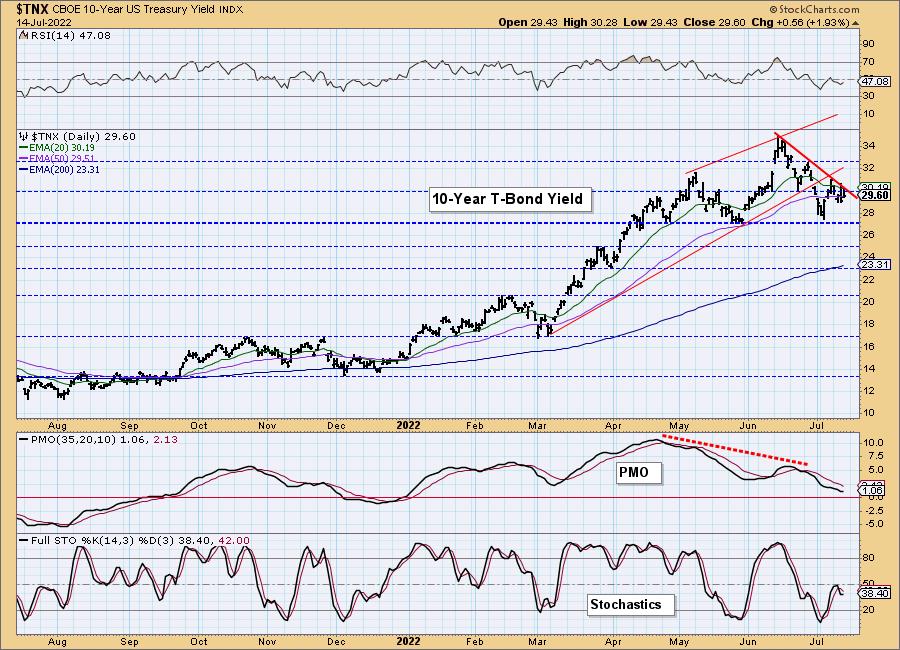Screen dimensions: 900x650
Task: Click the small icon left of RSI(14)
Action: [23, 36]
